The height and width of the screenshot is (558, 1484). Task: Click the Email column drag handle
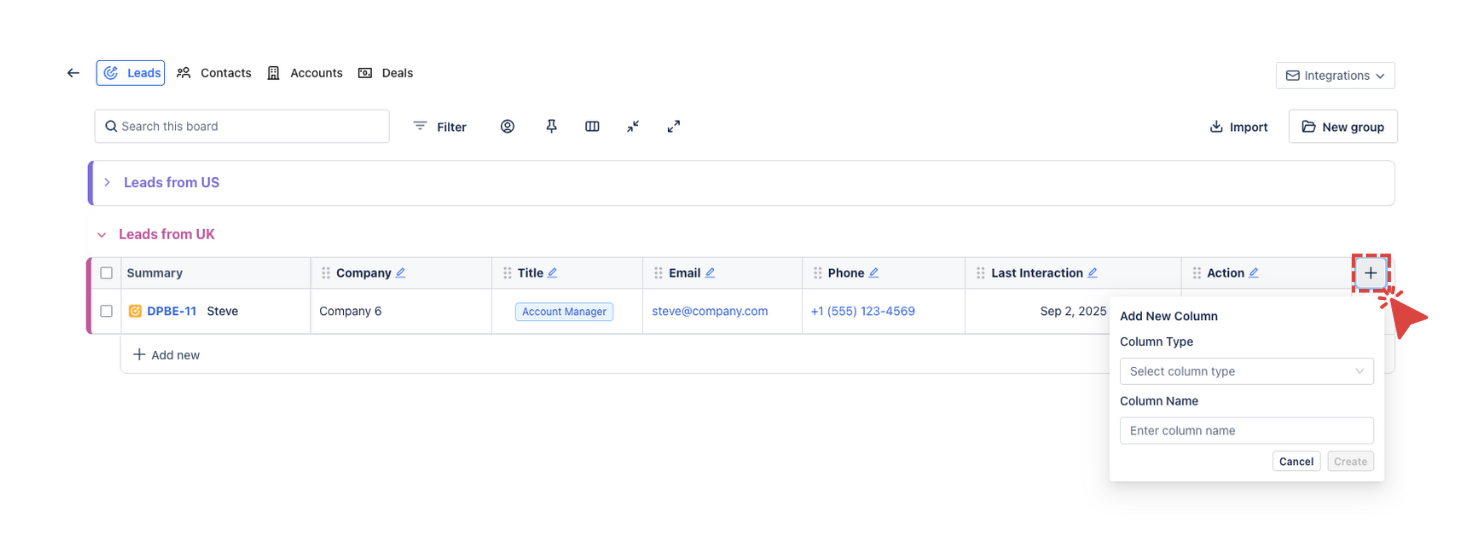(x=658, y=273)
